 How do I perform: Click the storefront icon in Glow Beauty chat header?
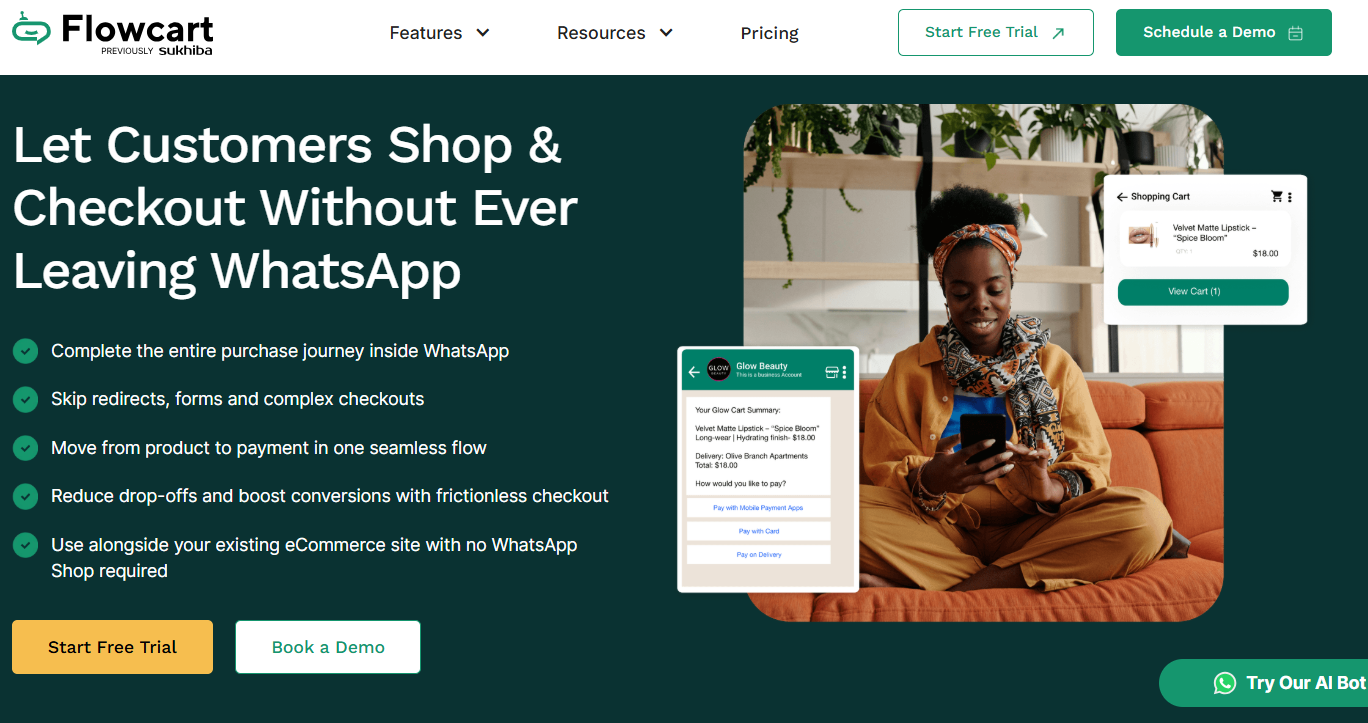click(831, 372)
